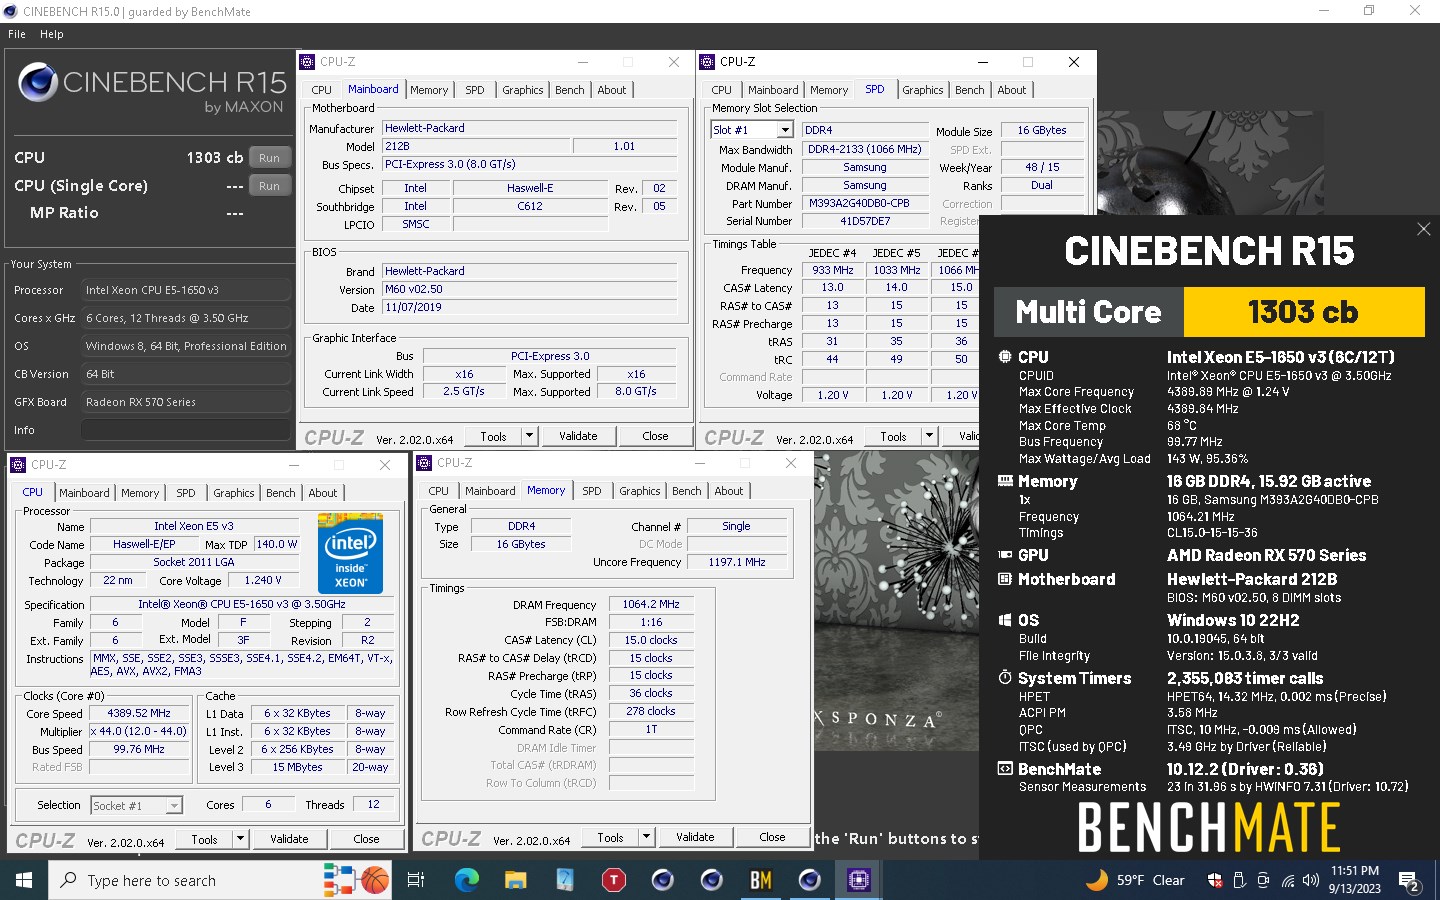Click CPU-Z title icon in Memory window
1440x900 pixels.
(424, 463)
